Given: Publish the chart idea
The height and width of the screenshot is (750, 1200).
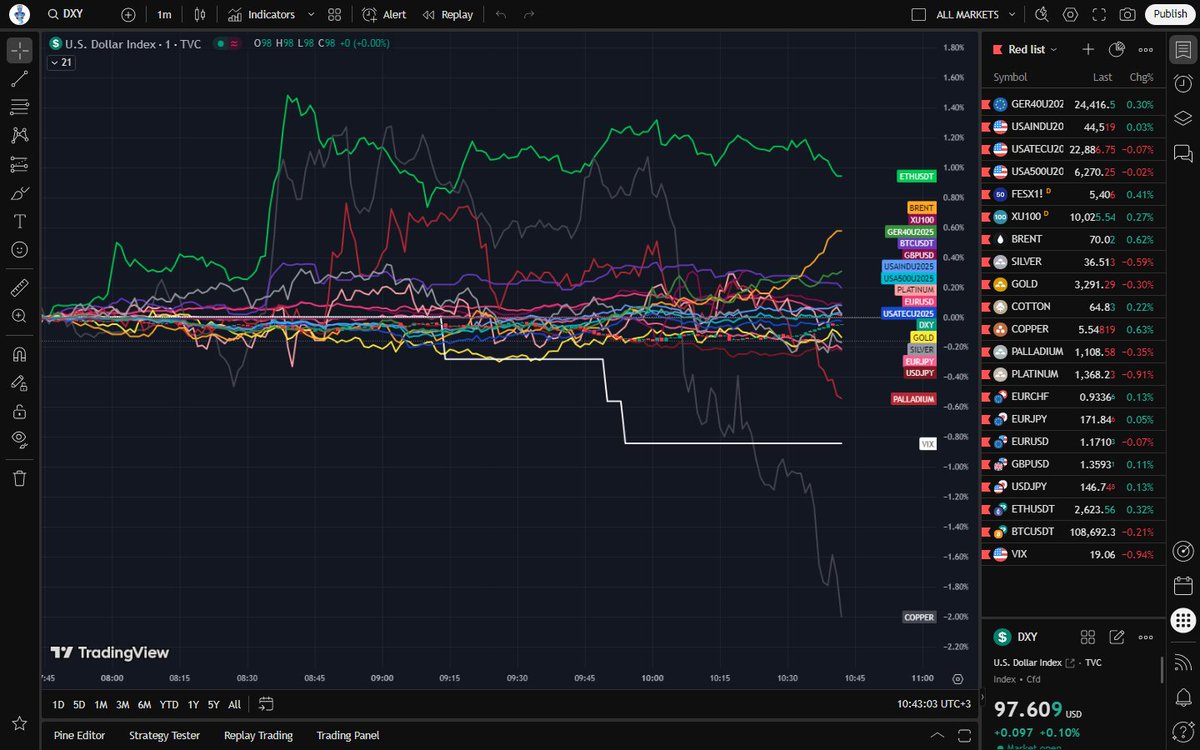Looking at the screenshot, I should coord(1169,14).
